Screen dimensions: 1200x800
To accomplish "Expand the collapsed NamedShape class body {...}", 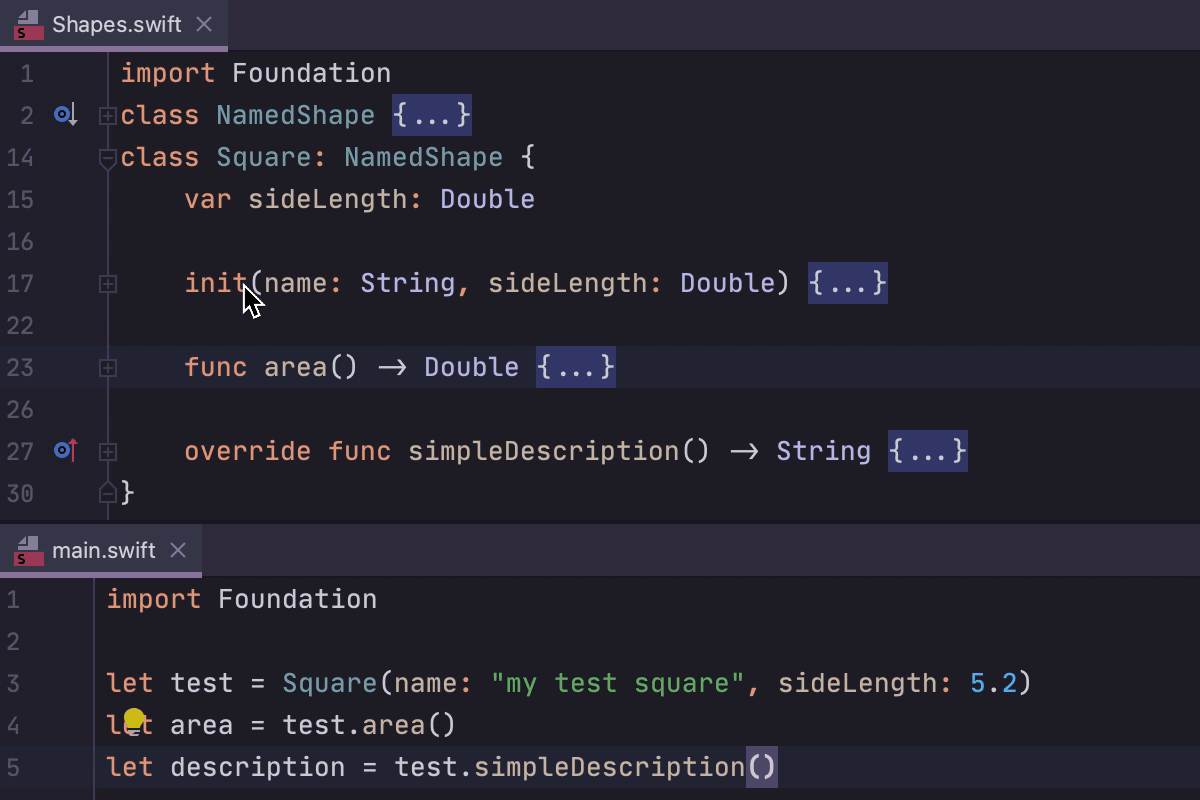I will coord(431,114).
